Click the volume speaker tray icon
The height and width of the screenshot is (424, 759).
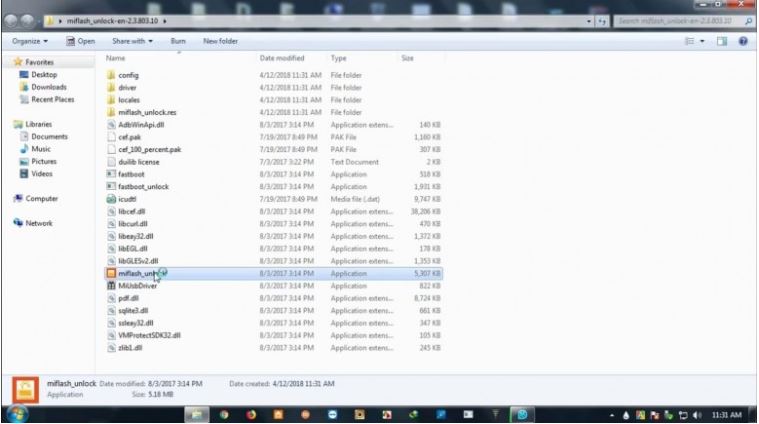698,415
